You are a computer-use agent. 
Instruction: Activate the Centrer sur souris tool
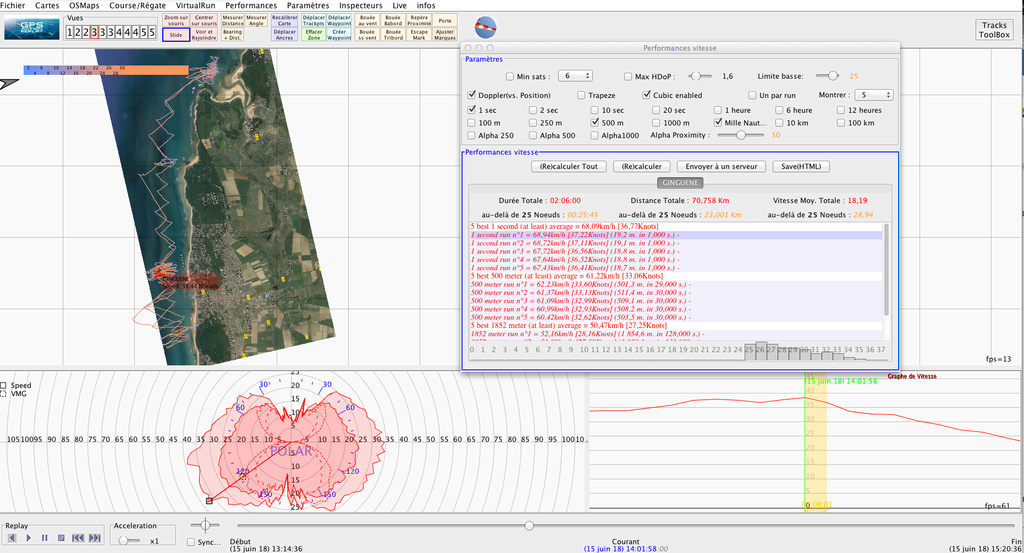pos(204,20)
